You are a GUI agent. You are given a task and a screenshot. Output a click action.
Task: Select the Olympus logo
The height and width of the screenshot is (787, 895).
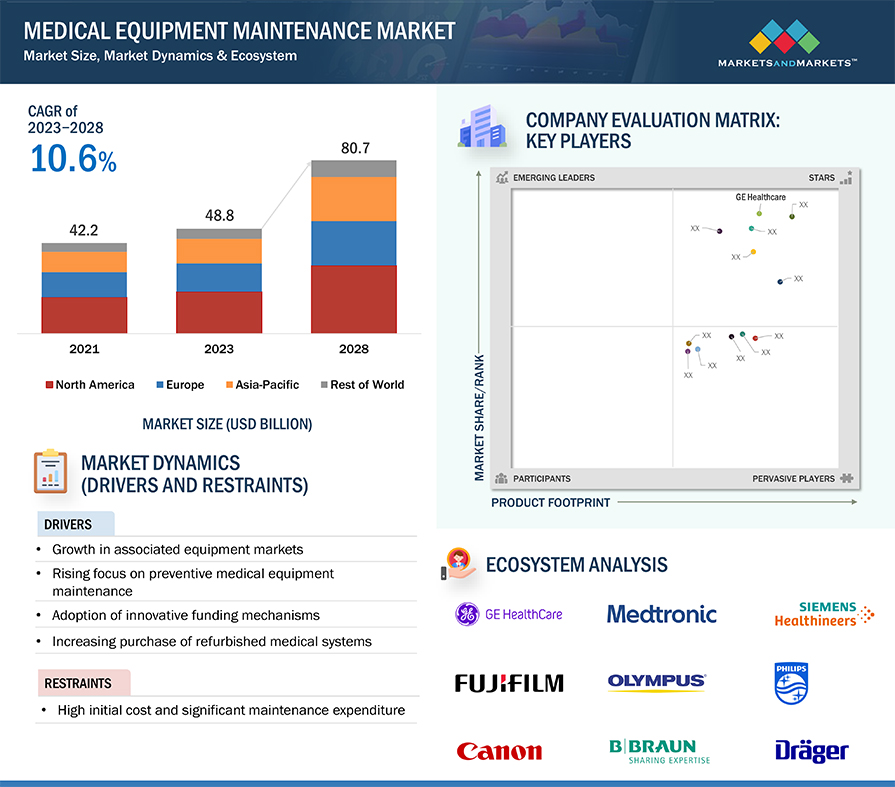pos(657,683)
